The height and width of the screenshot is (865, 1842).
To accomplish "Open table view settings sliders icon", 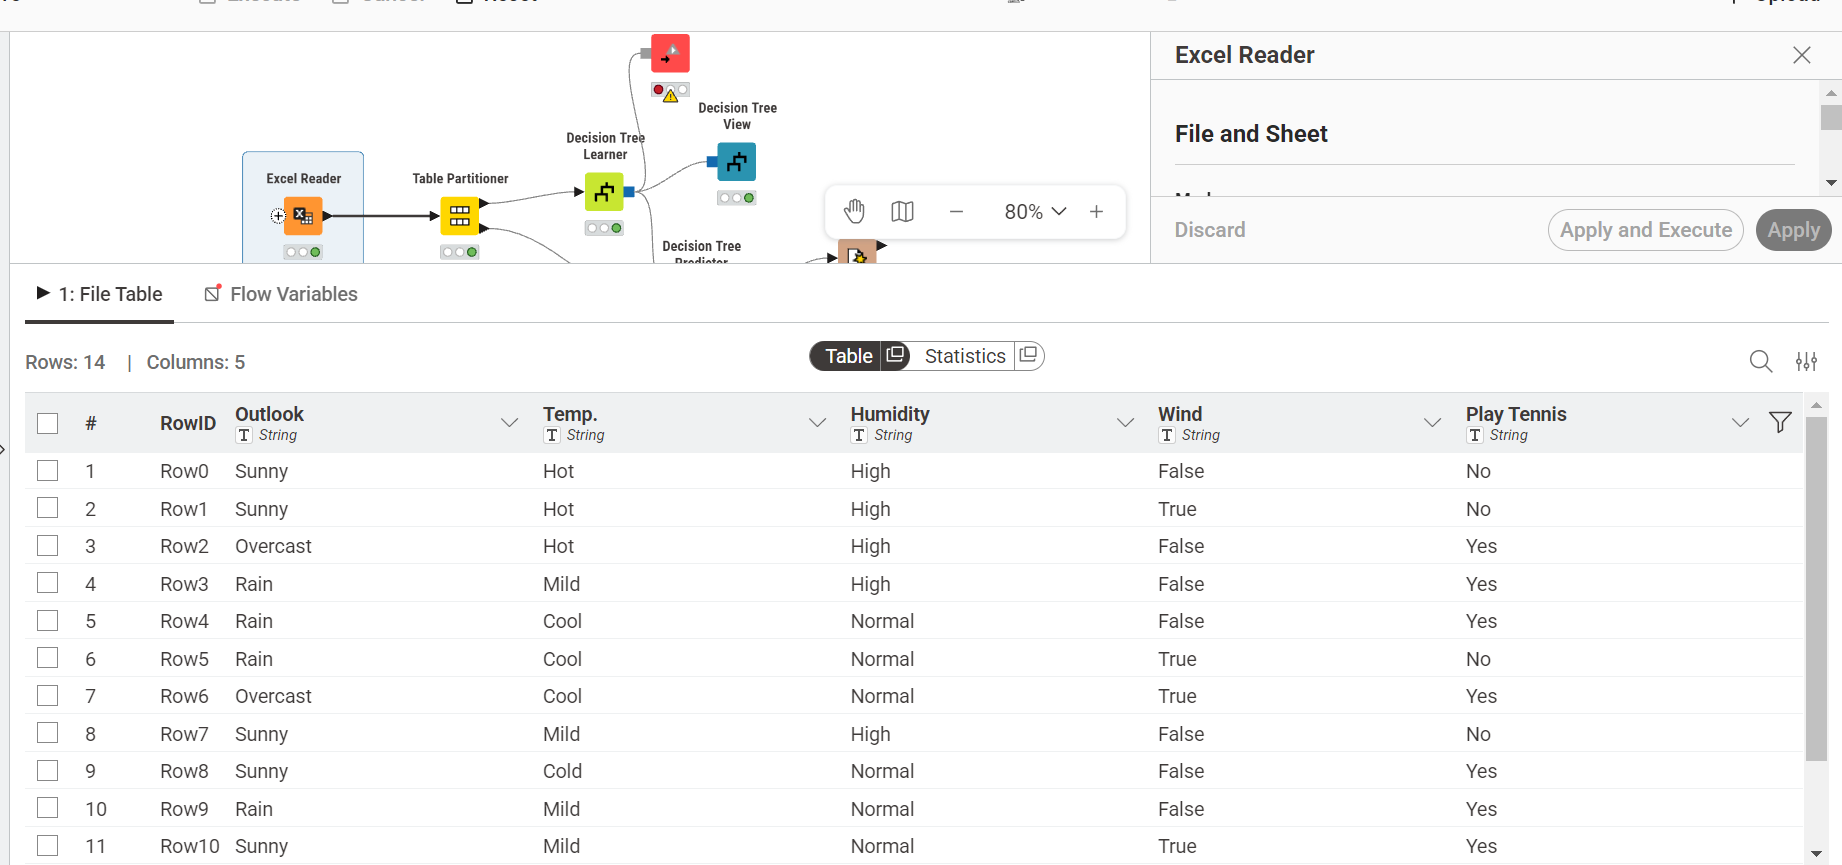I will 1806,361.
